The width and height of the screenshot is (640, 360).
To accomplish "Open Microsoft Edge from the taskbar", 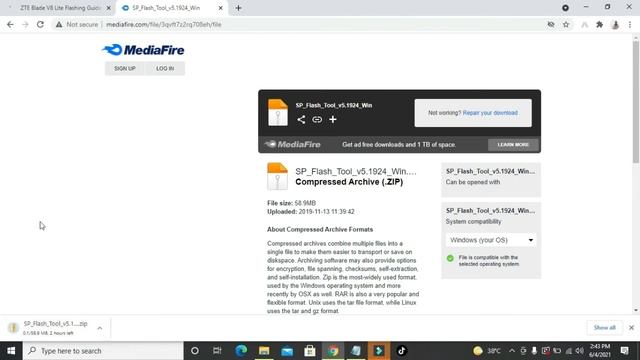I will click(241, 351).
